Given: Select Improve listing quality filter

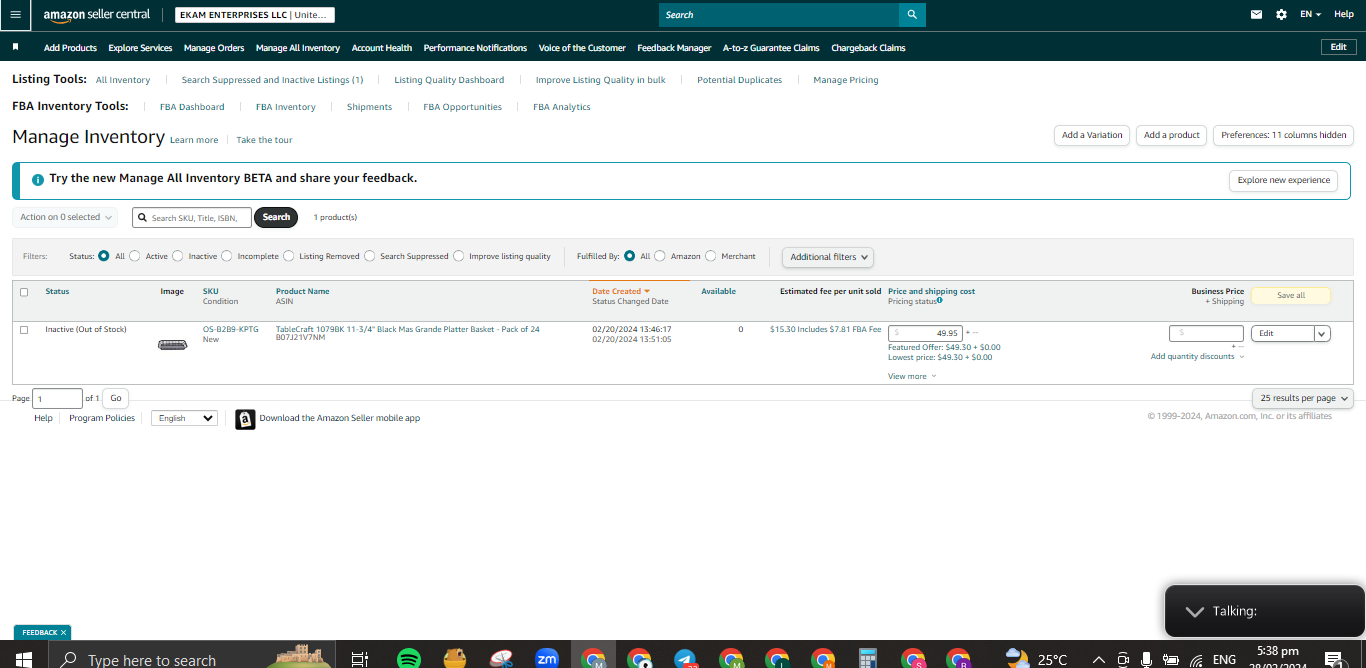Looking at the screenshot, I should [x=458, y=256].
